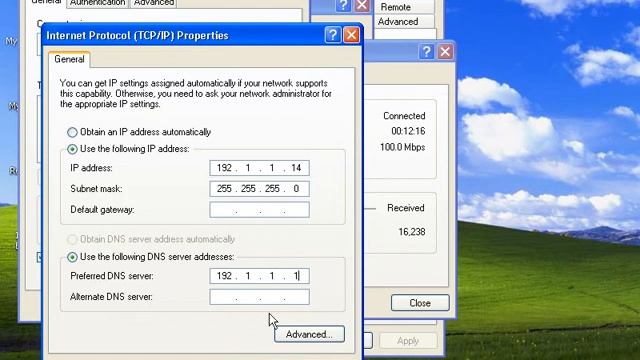Screen dimensions: 640x360
Task: Switch to the Authentication tab behind the dialog
Action: click(98, 3)
